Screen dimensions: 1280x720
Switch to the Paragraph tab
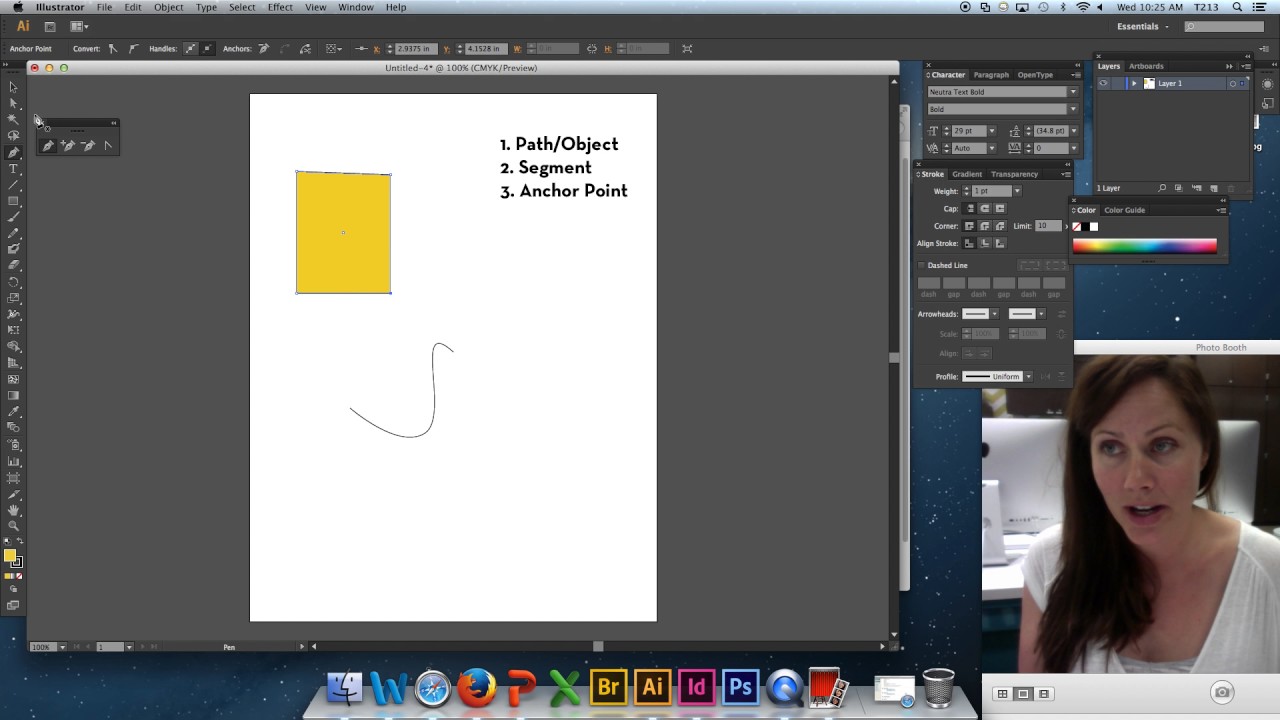991,75
